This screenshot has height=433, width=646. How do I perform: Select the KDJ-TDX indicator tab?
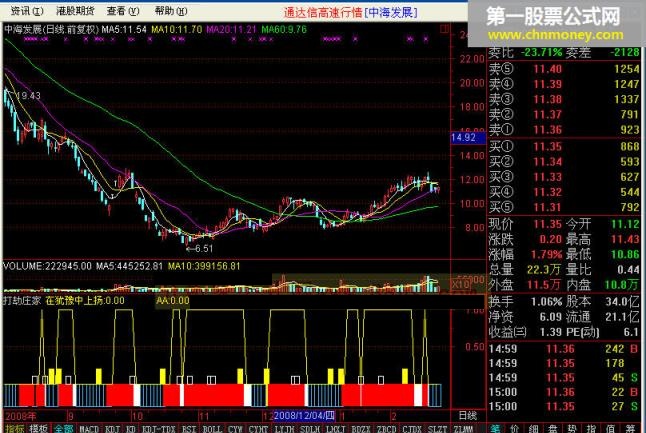(x=159, y=428)
